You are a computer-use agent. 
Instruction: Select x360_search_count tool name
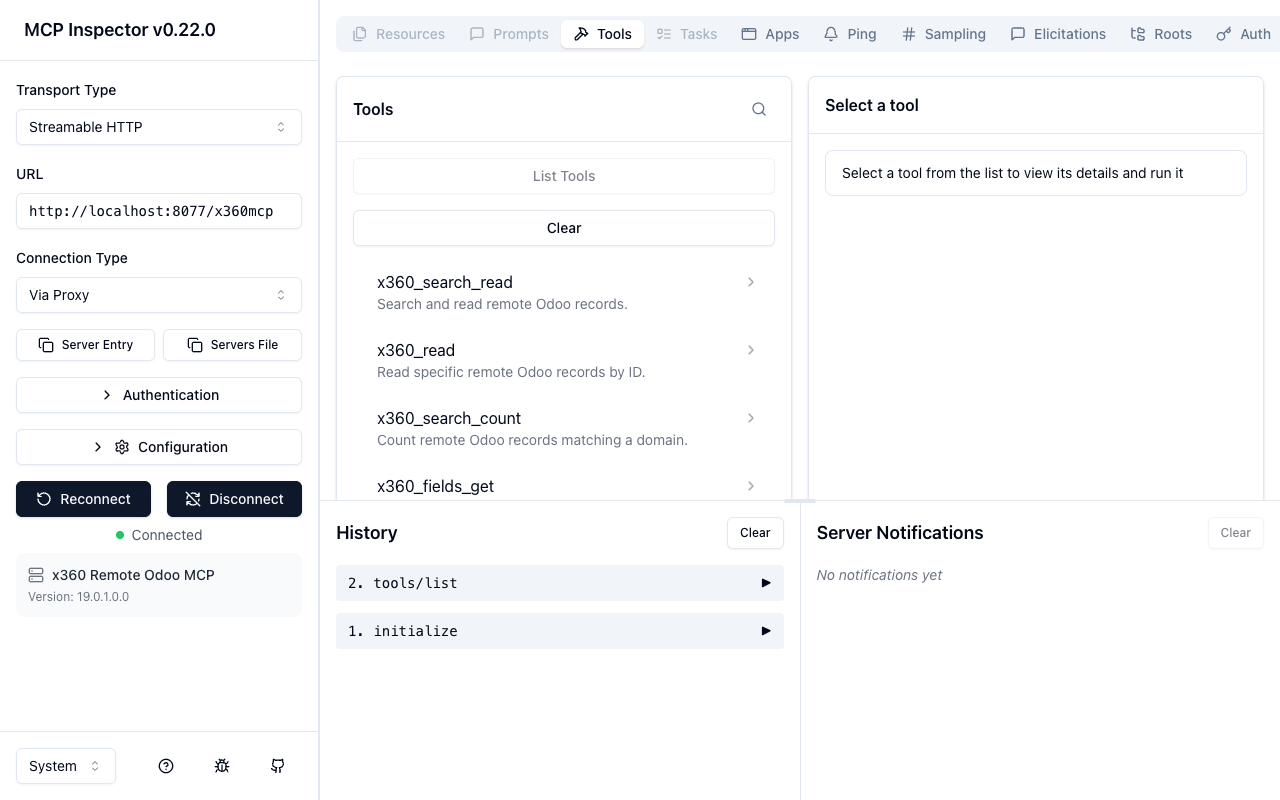(449, 418)
